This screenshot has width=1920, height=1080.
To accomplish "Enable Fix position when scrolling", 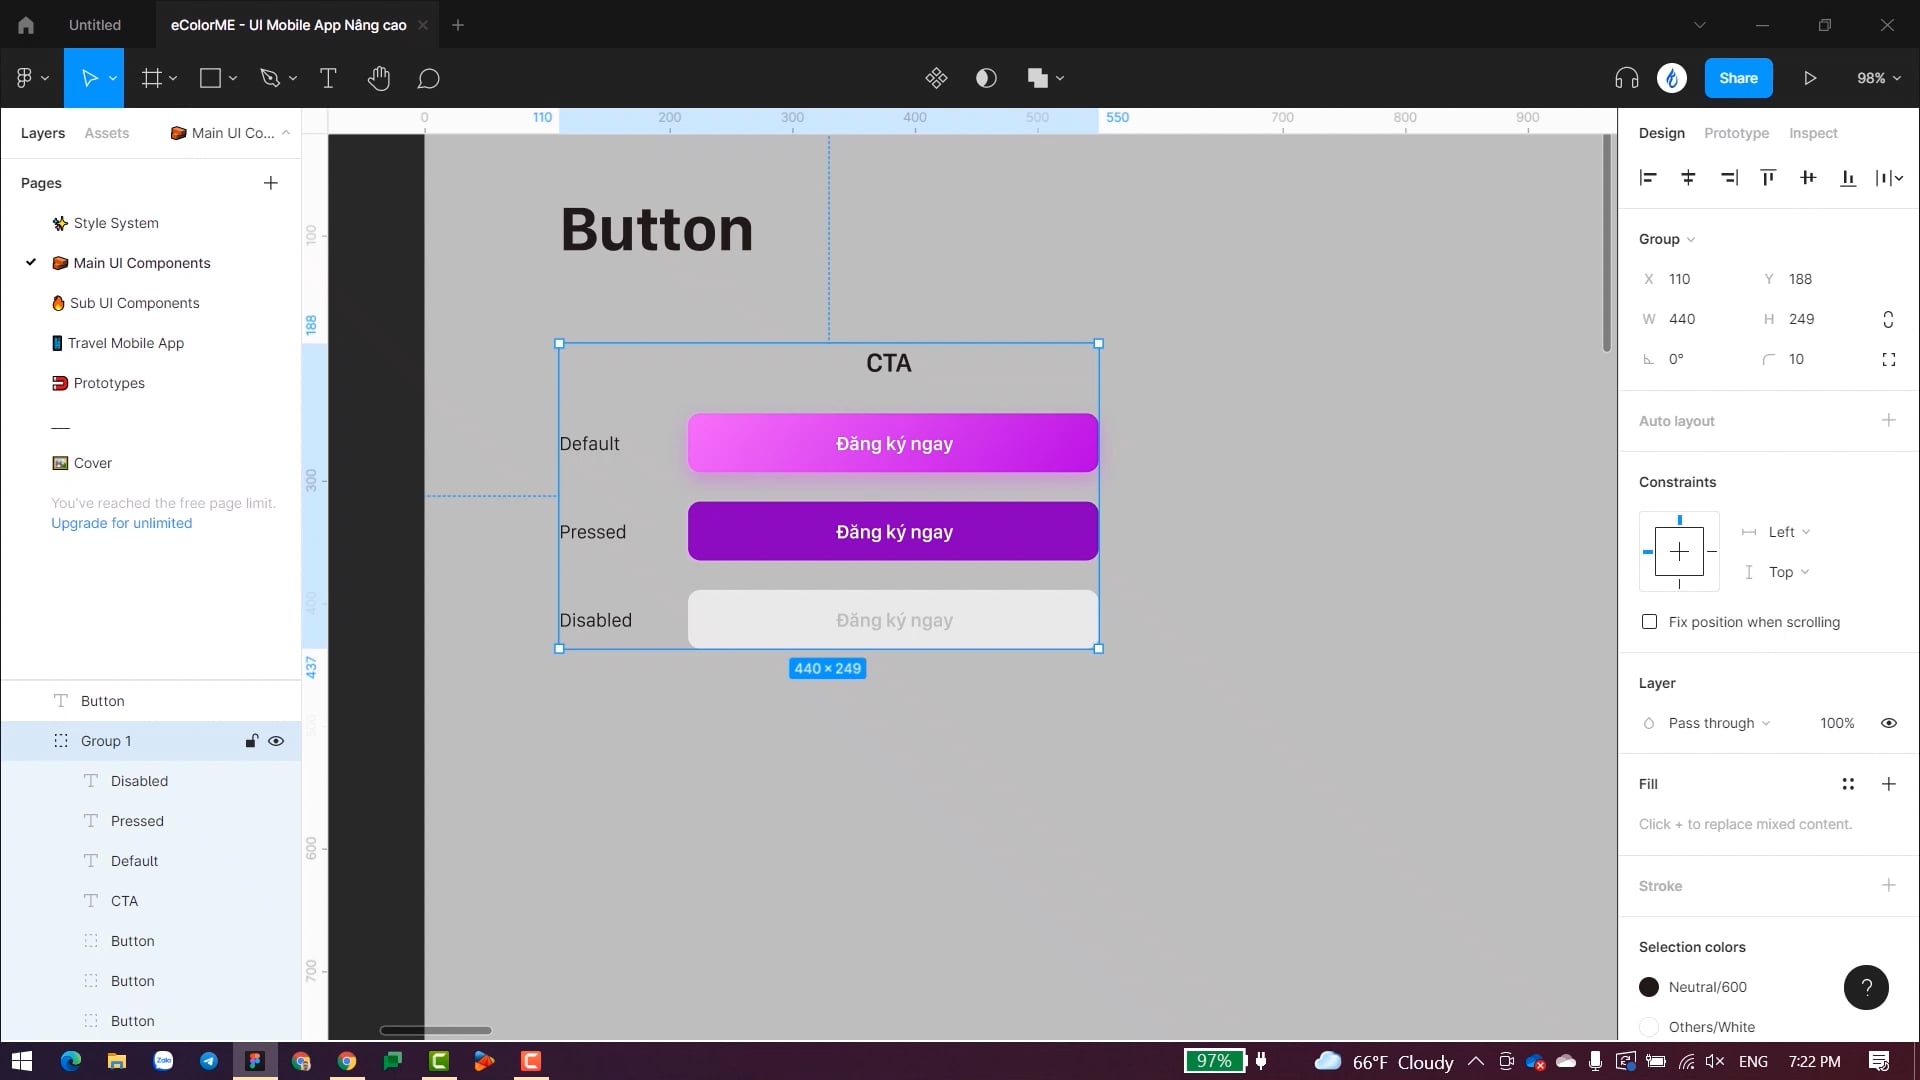I will (x=1649, y=622).
